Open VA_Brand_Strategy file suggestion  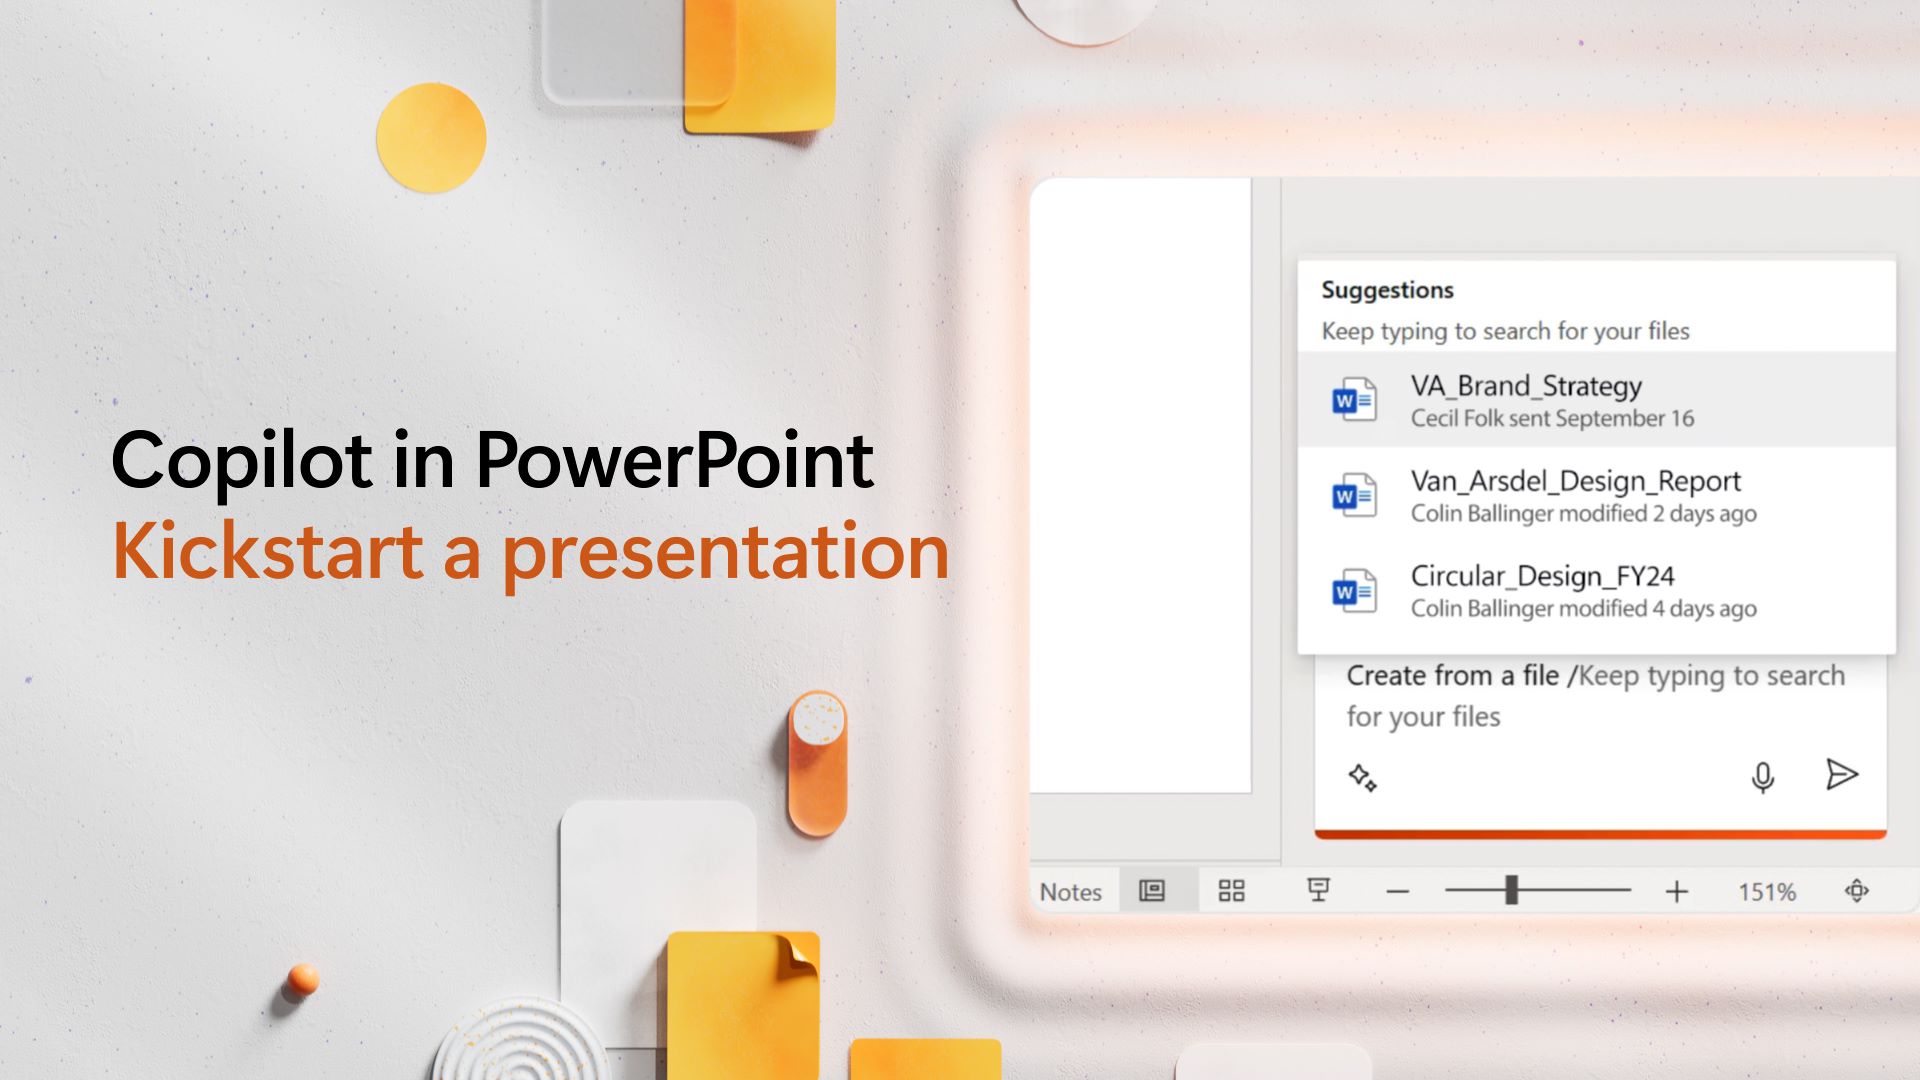1594,400
